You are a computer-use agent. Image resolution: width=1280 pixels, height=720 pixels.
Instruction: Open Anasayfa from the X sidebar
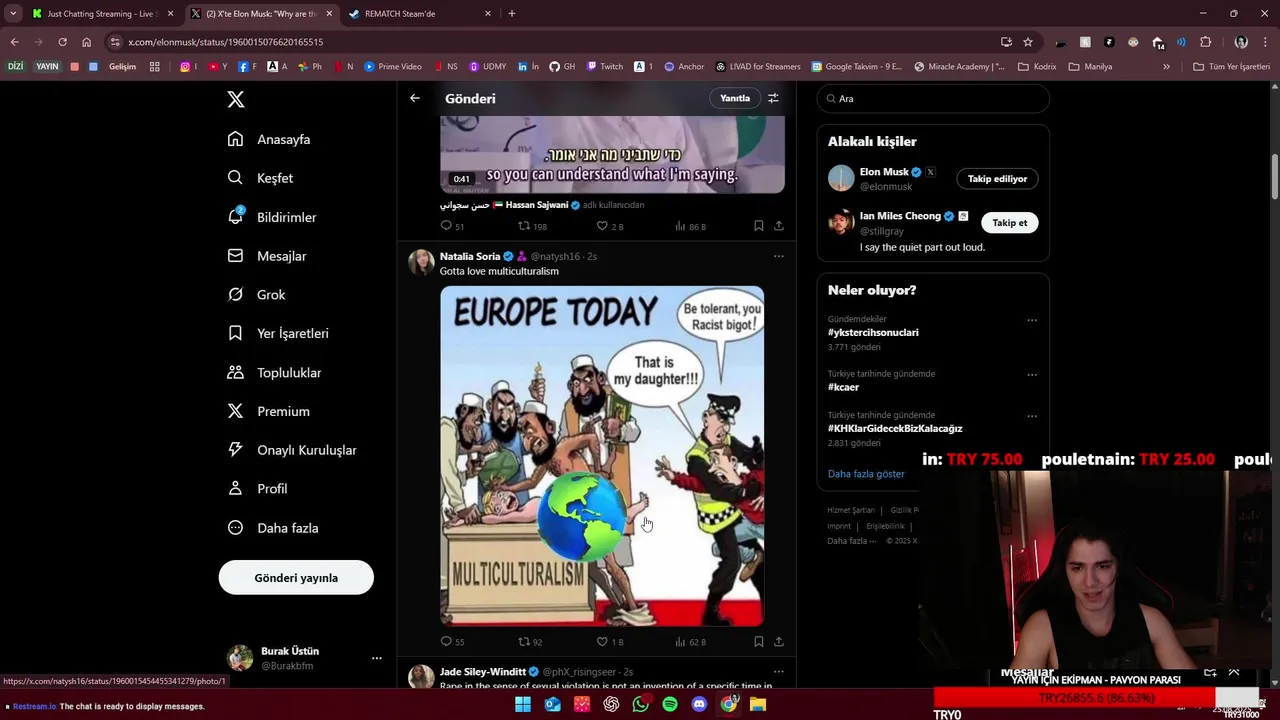pyautogui.click(x=269, y=139)
